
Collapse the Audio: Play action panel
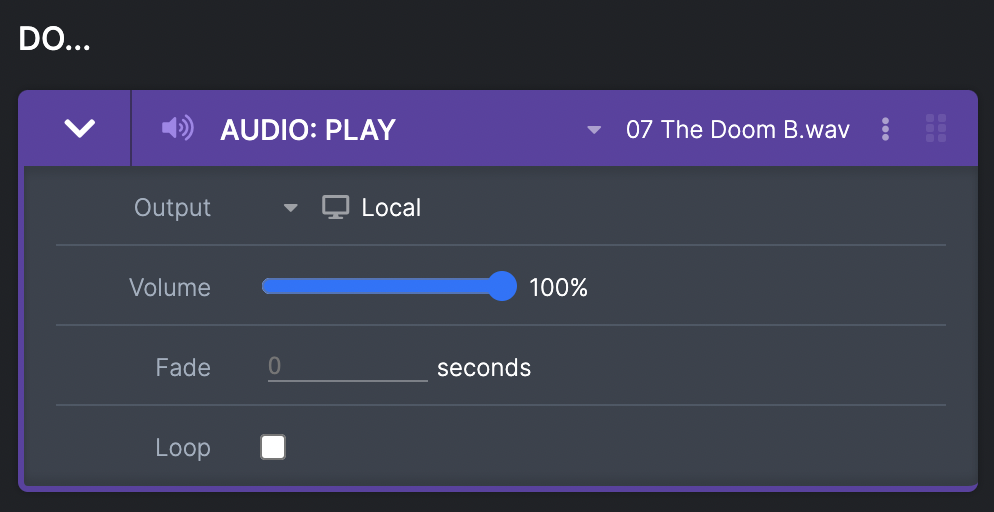80,129
